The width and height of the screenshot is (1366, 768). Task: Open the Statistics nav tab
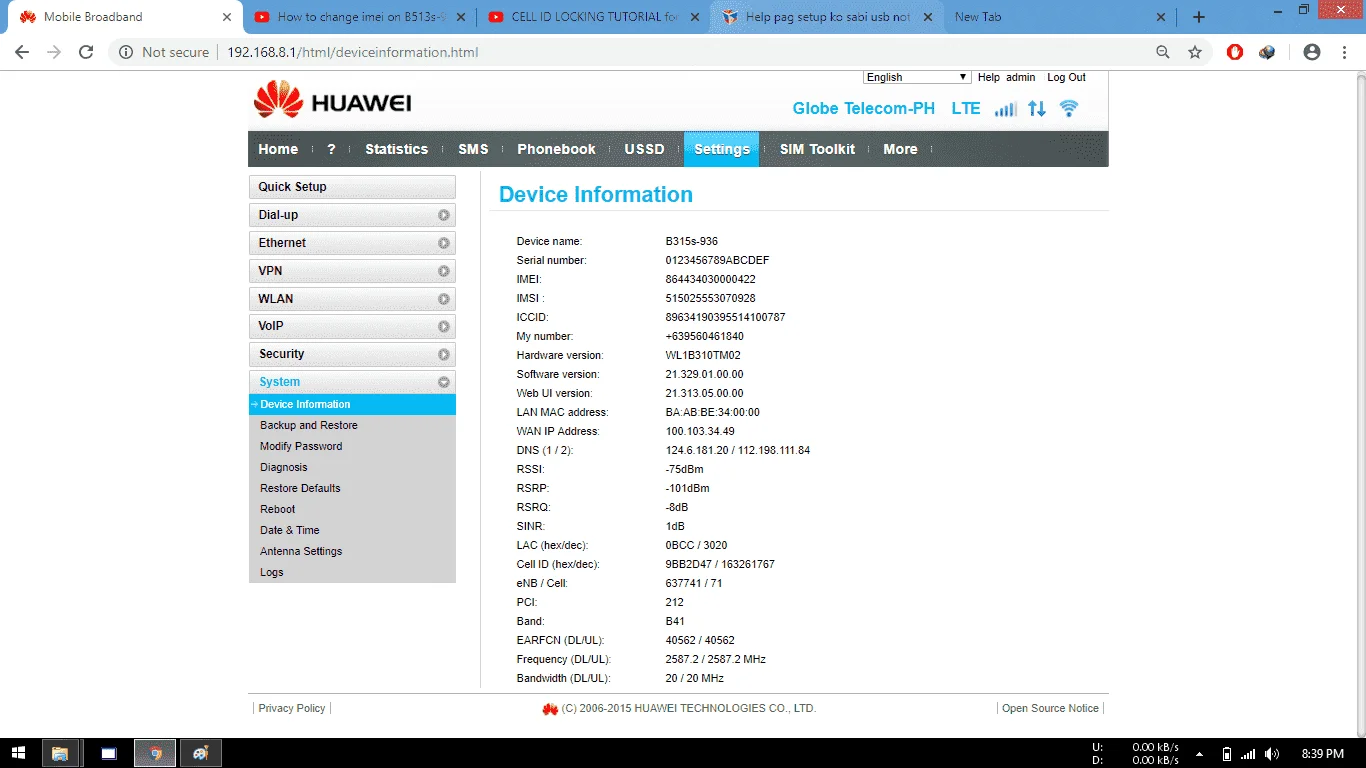click(396, 149)
